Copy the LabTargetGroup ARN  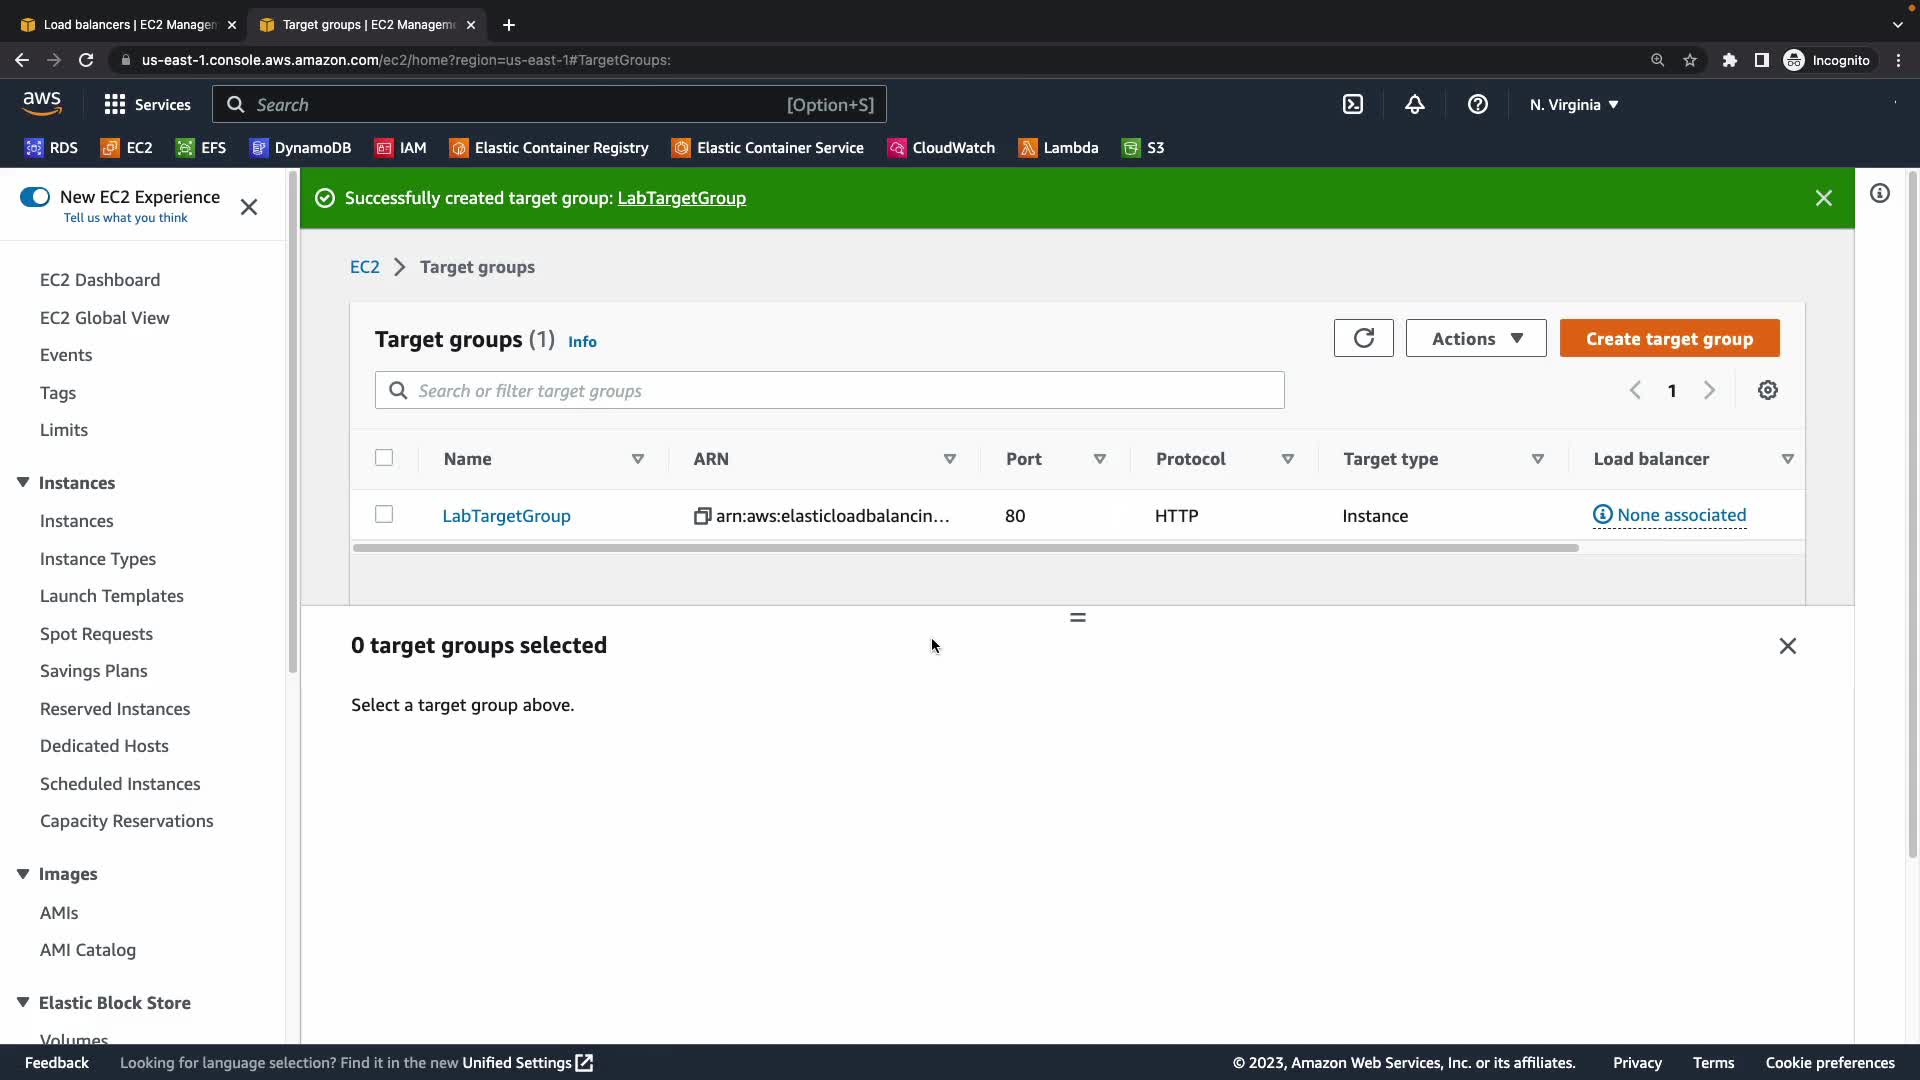click(702, 516)
